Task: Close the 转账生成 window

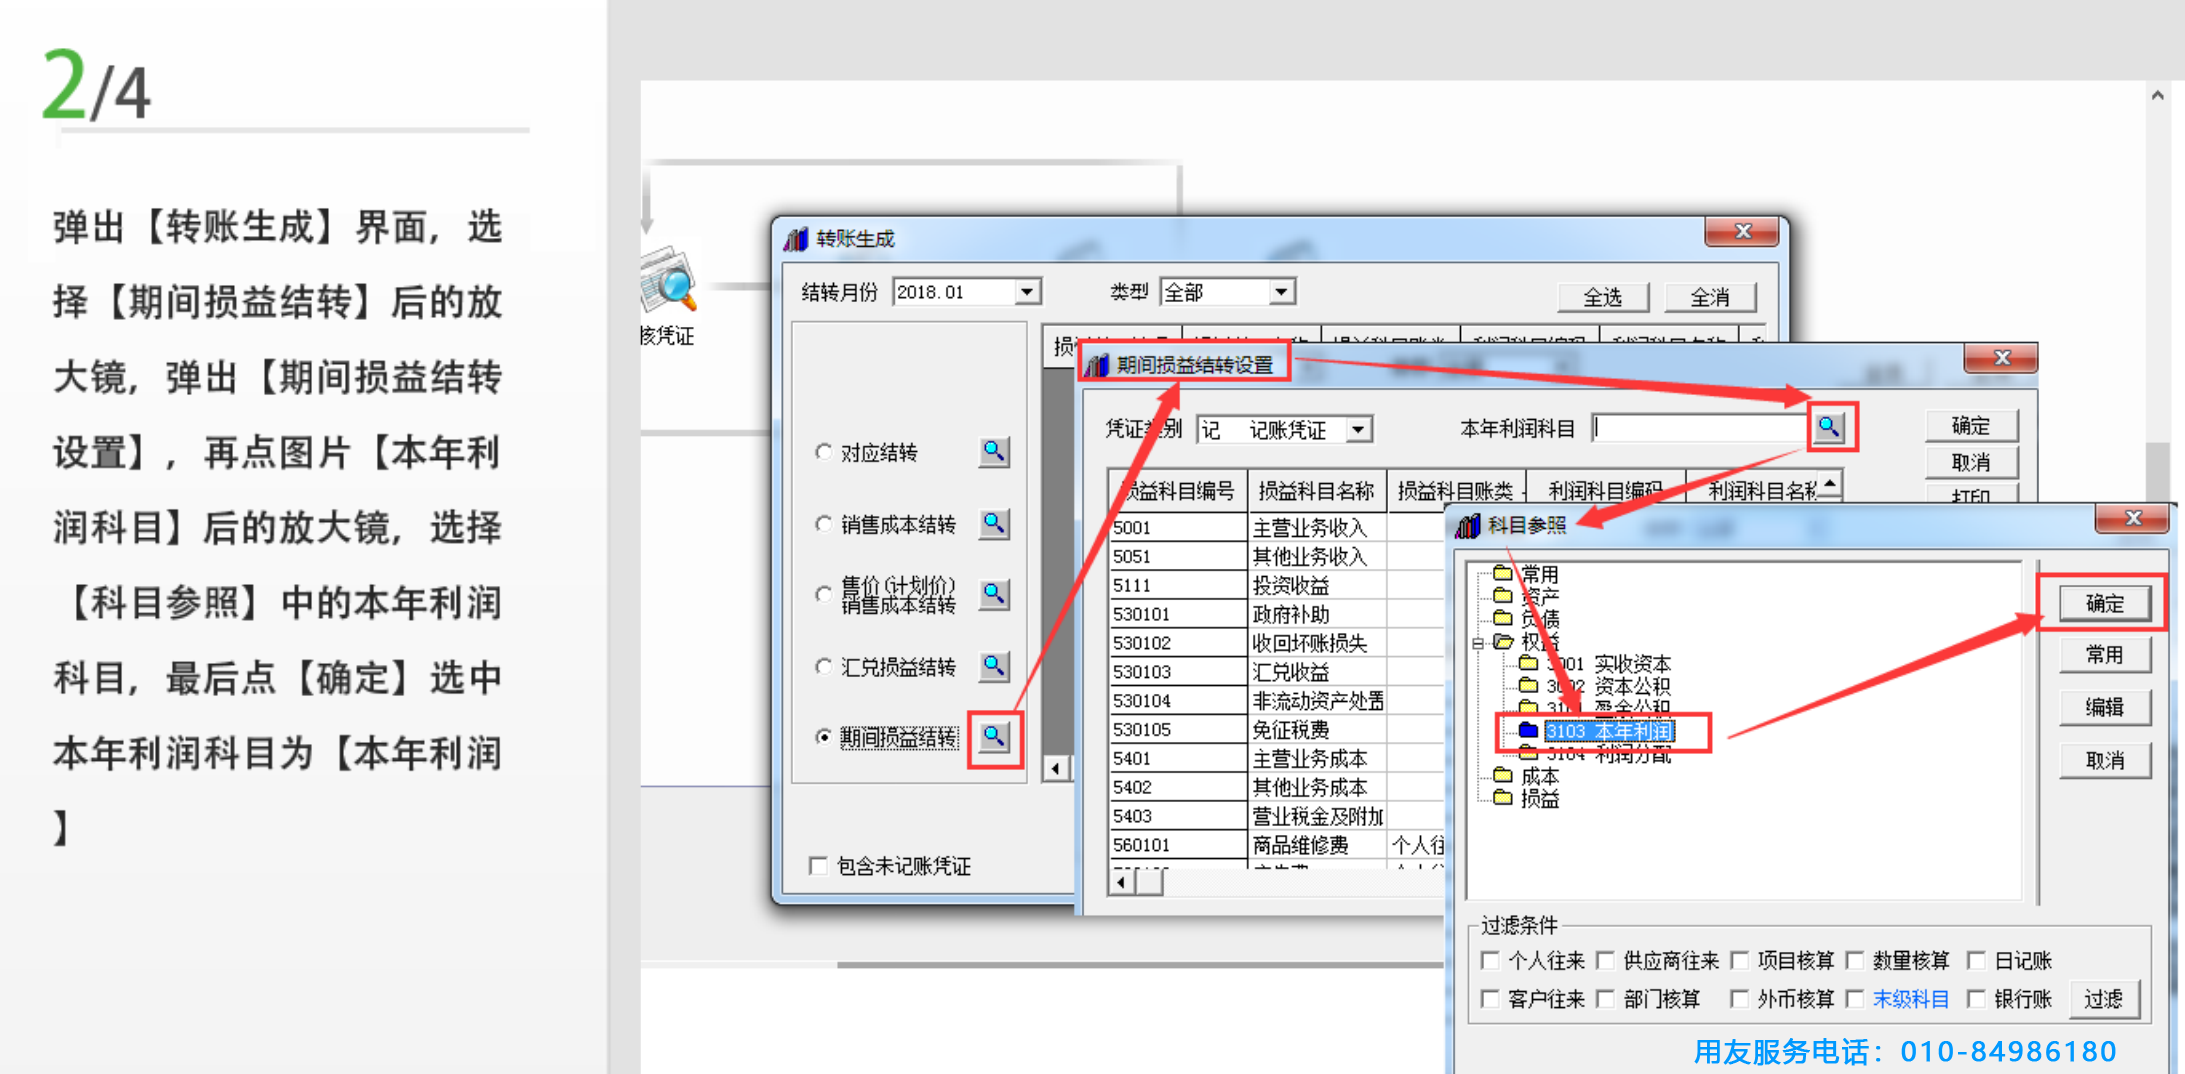Action: coord(1743,231)
